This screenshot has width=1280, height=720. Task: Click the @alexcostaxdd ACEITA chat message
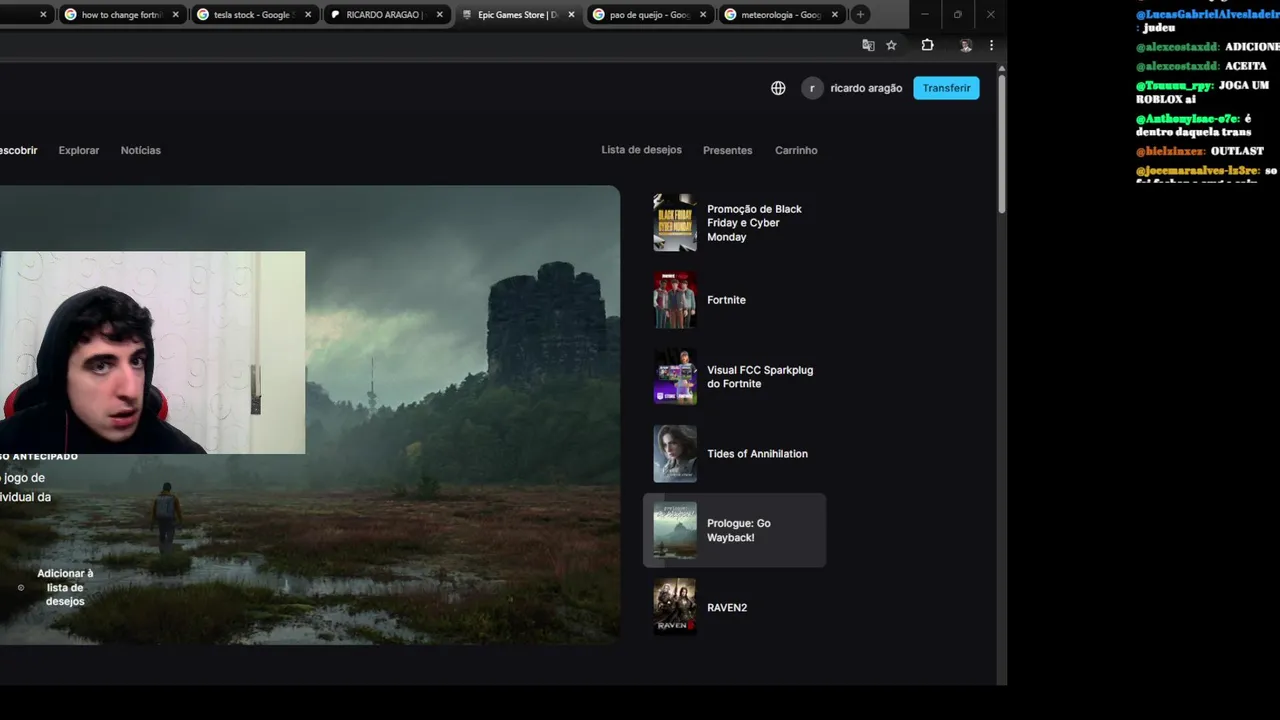(1201, 66)
